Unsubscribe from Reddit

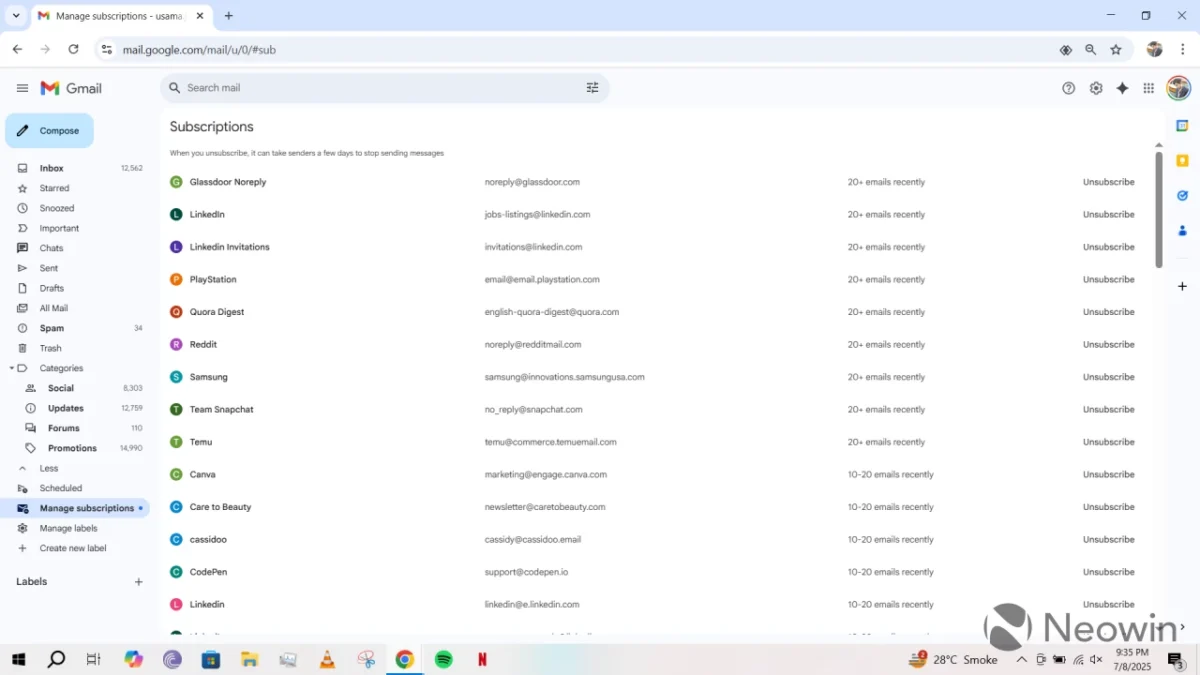point(1108,345)
